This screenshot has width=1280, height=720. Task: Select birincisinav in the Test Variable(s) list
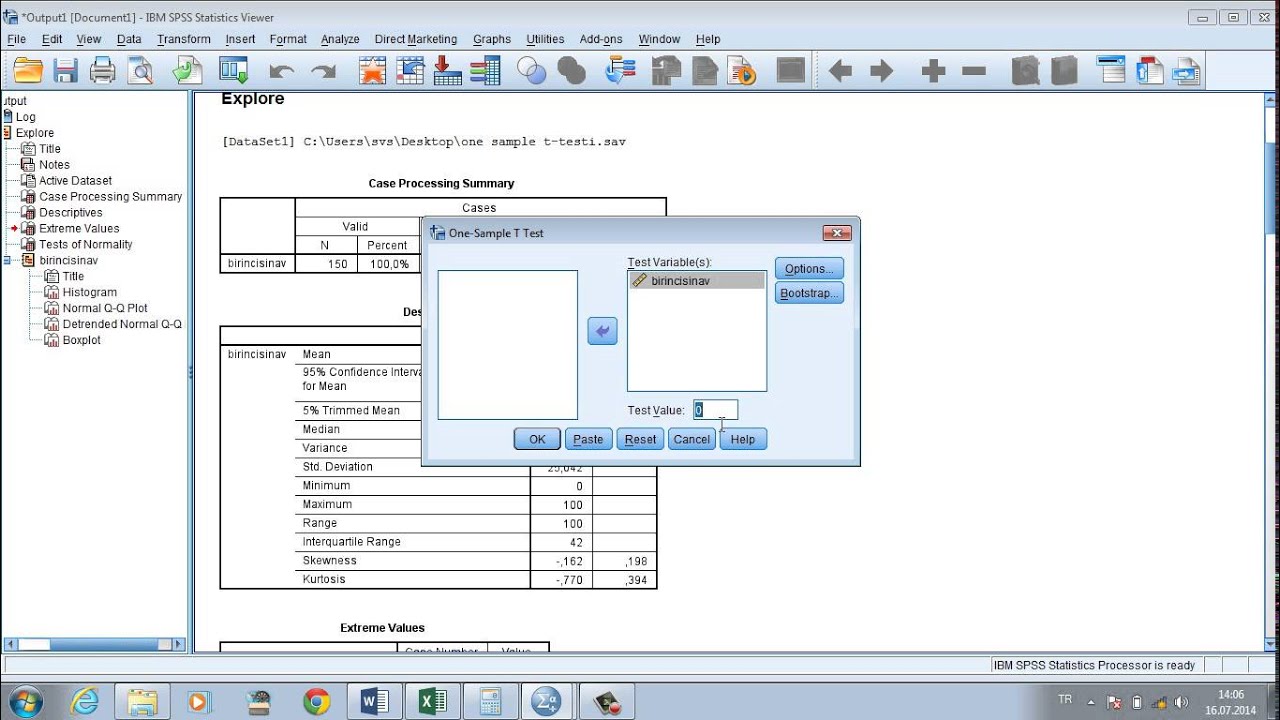click(697, 281)
